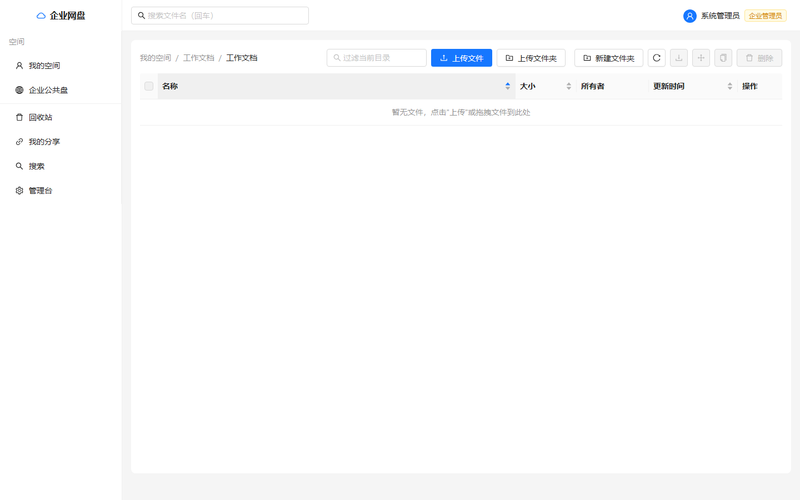Focus the 搜索文件名 search box
Viewport: 800px width, 500px height.
220,16
